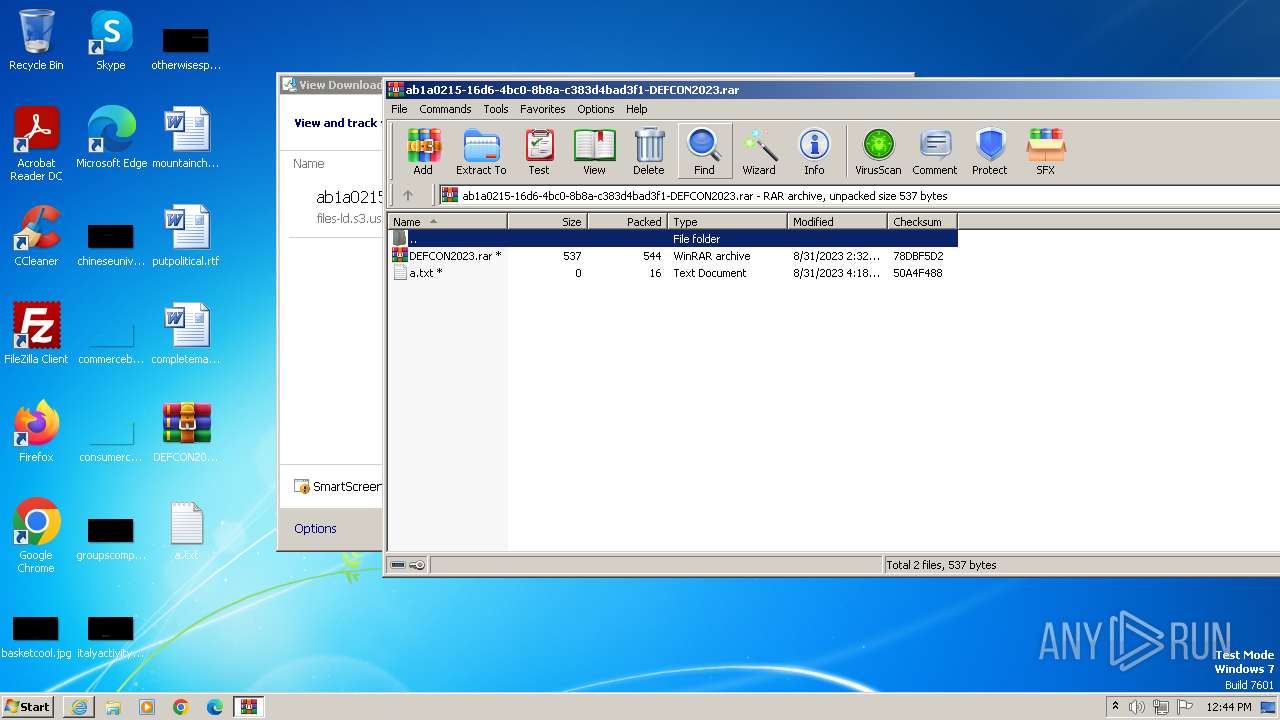Click the Protect shield icon
The image size is (1280, 720).
pos(990,151)
